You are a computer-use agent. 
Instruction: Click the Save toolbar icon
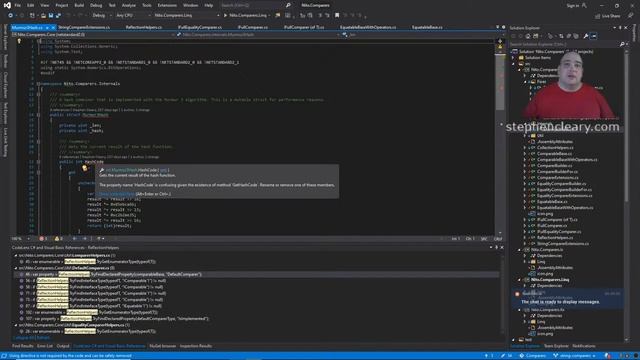(51, 16)
